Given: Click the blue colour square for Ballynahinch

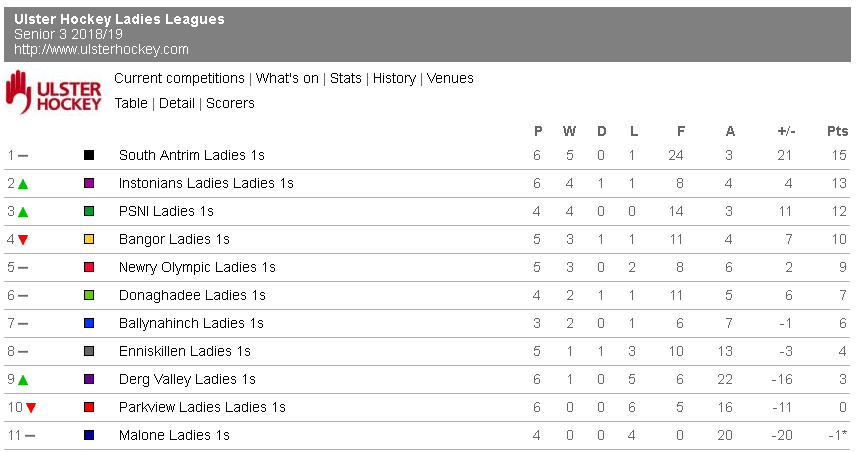Looking at the screenshot, I should pos(89,323).
